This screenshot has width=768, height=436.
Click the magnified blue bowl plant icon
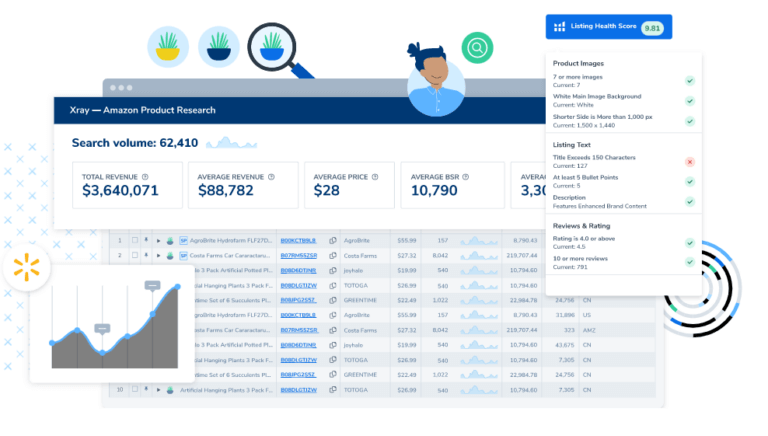272,47
